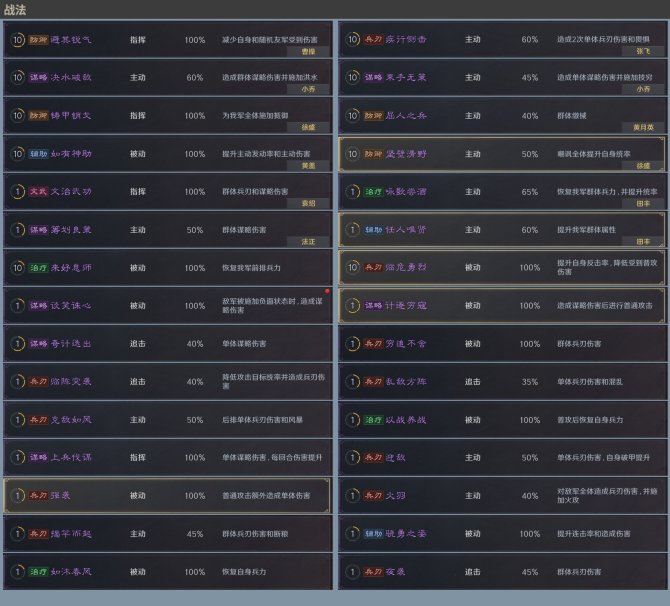This screenshot has height=606, width=670.
Task: Click the 黄月英 hero label
Action: [640, 126]
